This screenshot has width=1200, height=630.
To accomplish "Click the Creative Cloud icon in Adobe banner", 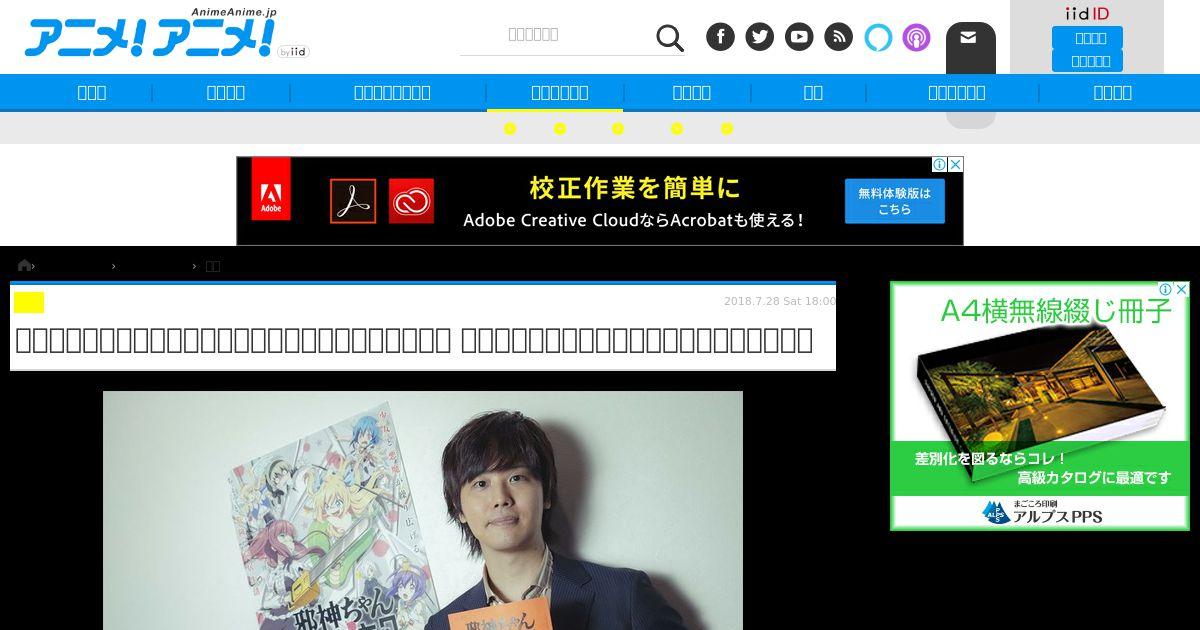I will (x=411, y=201).
